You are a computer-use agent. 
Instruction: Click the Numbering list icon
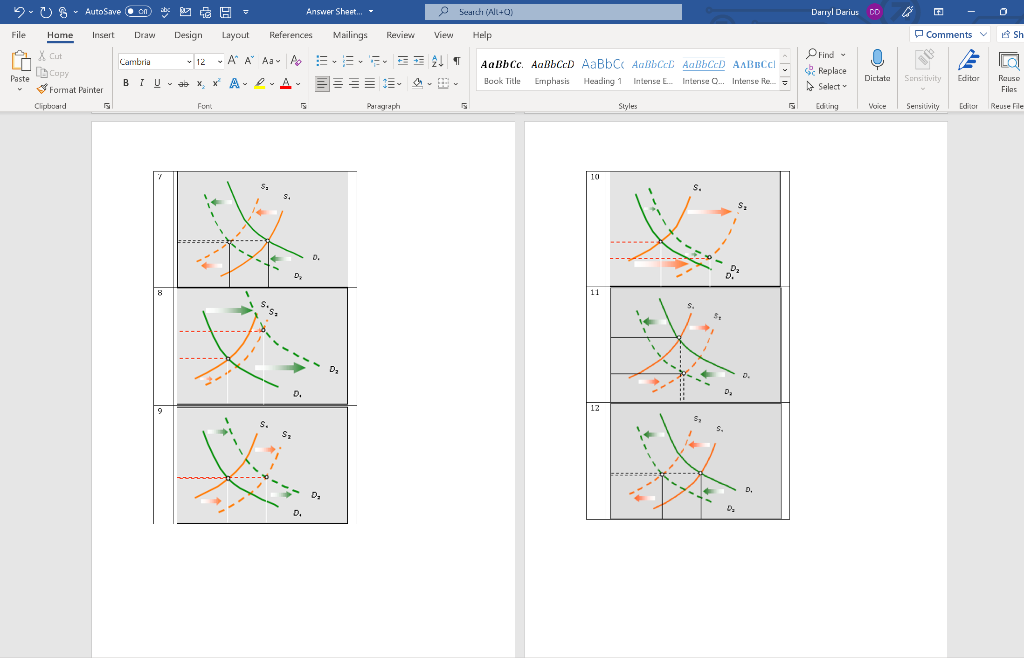348,61
